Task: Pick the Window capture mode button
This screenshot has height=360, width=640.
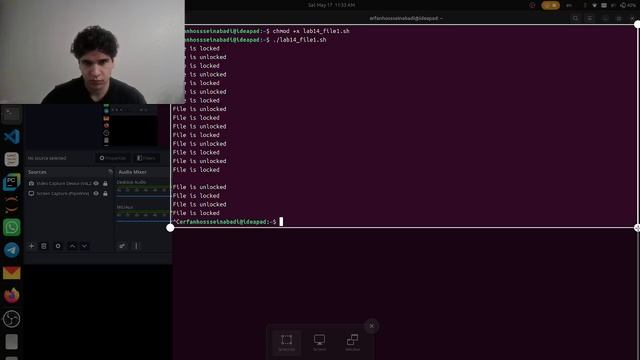Action: pyautogui.click(x=353, y=342)
